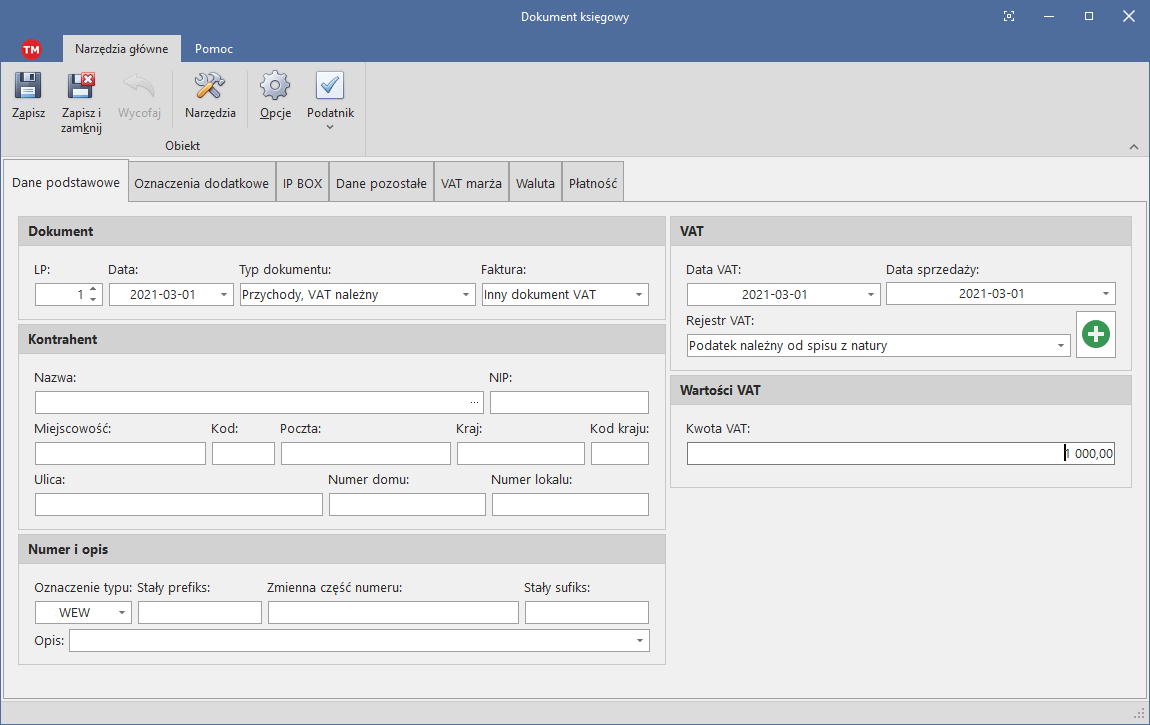Collapse the ribbon with chevron arrow
1150x725 pixels.
(1133, 147)
